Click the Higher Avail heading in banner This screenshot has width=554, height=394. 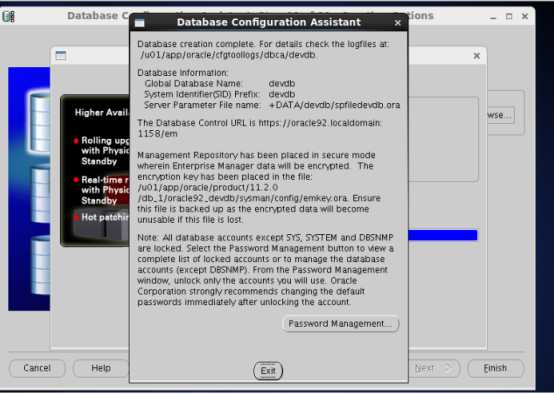pos(101,113)
